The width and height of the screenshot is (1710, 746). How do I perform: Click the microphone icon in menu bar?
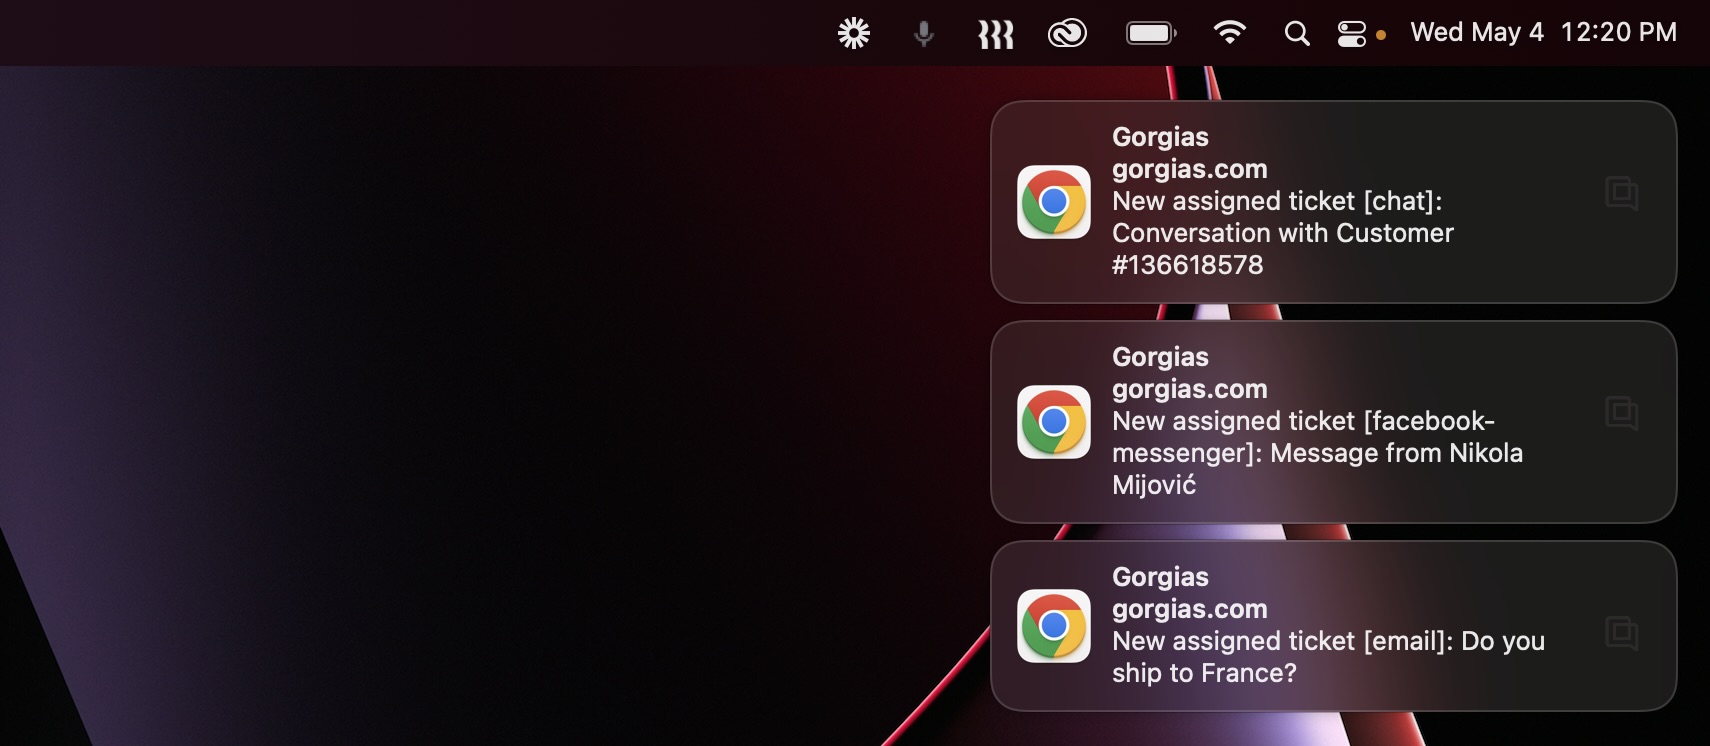924,34
